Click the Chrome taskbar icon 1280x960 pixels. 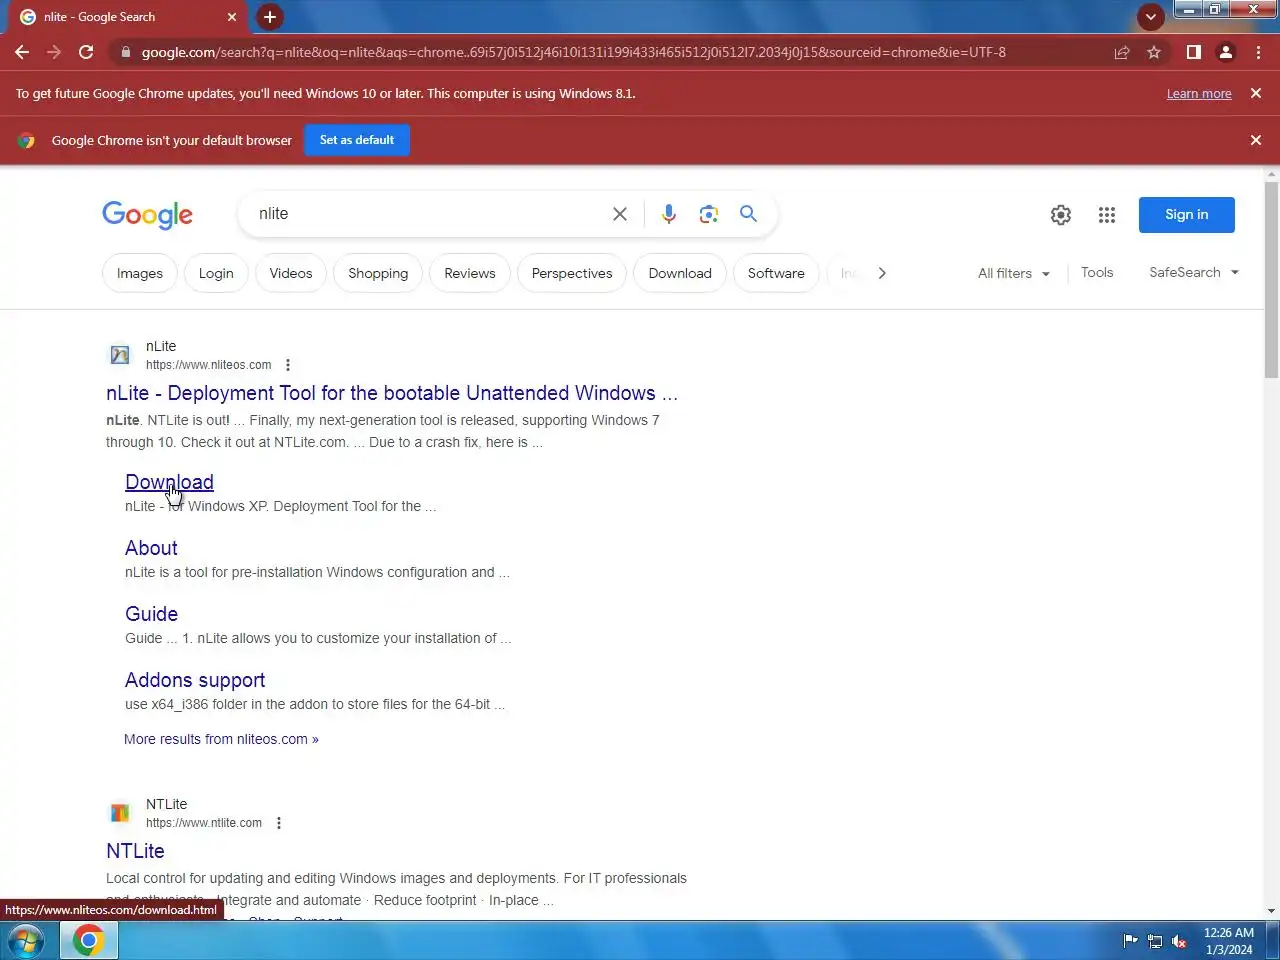point(89,941)
